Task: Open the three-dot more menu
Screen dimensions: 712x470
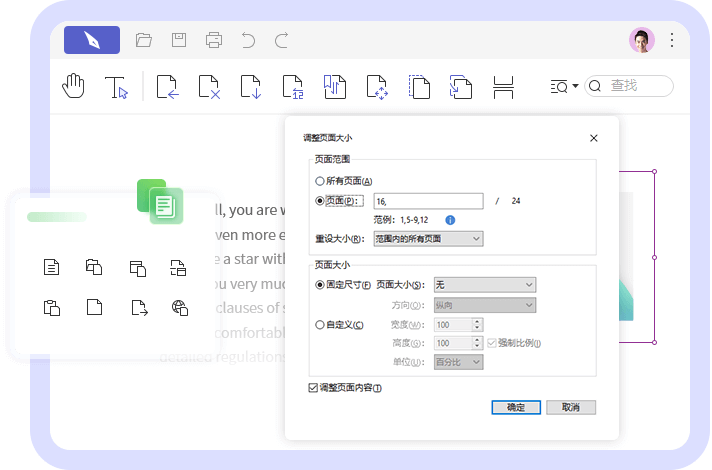Action: (672, 40)
